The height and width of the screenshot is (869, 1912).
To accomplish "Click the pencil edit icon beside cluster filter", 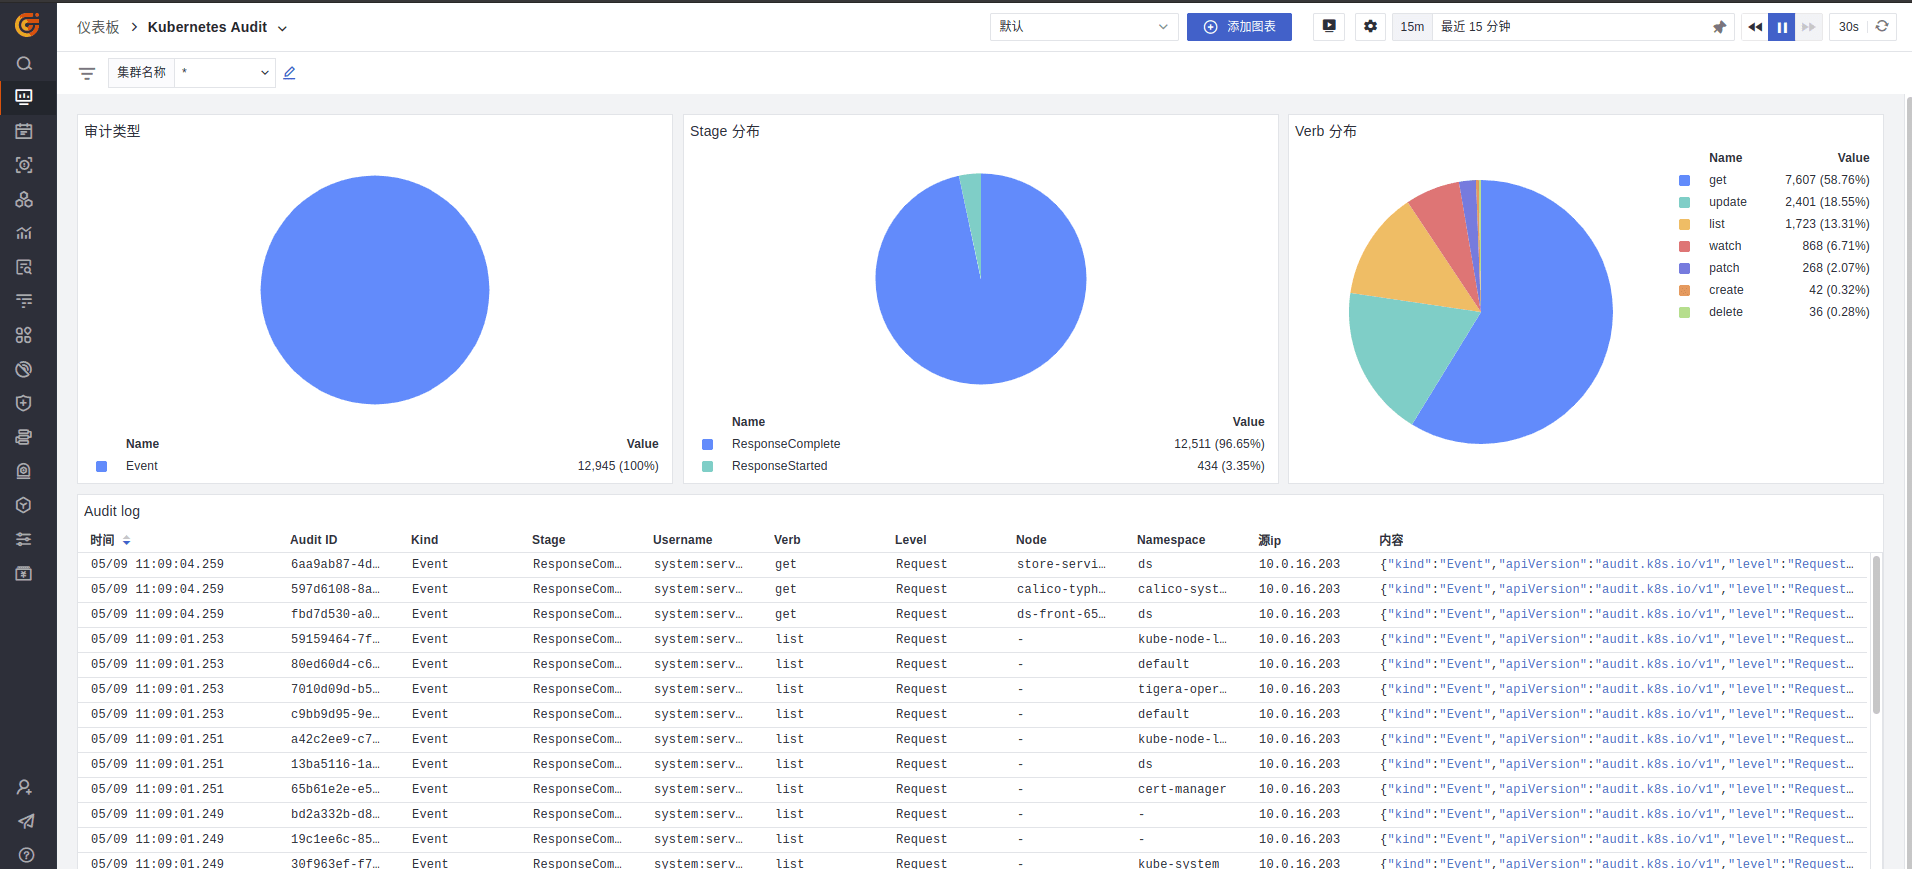I will 289,73.
